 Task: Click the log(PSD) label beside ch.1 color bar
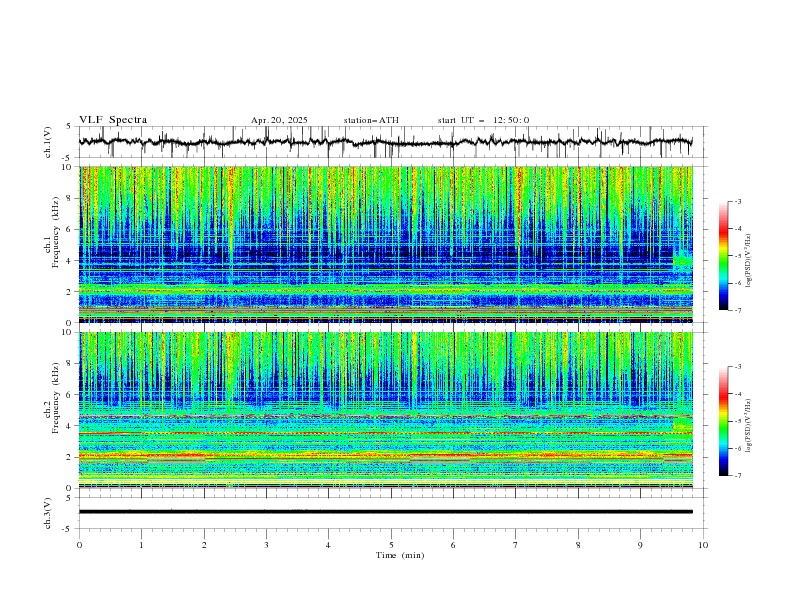tap(748, 261)
